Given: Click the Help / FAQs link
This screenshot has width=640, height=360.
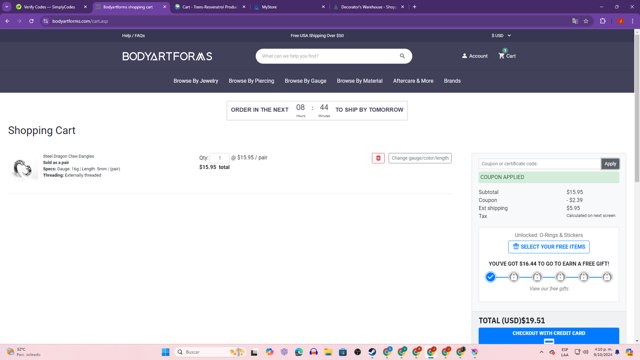Looking at the screenshot, I should tap(133, 36).
